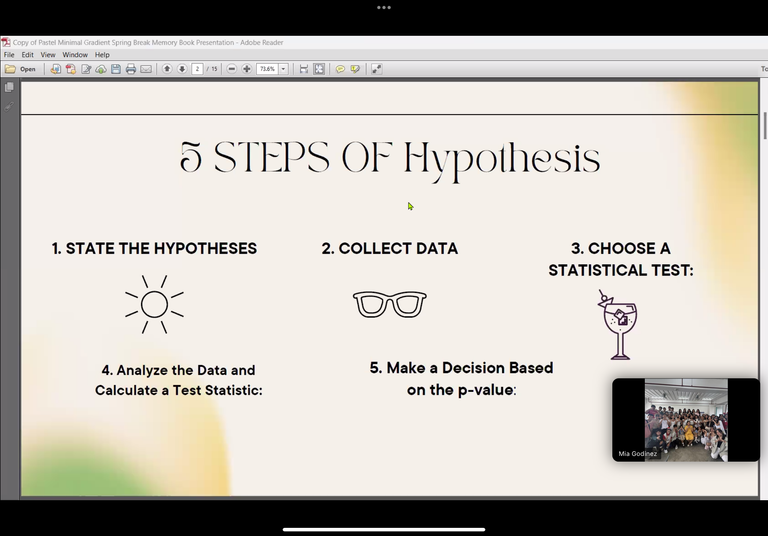The width and height of the screenshot is (768, 536).
Task: Click the zoom in plus icon
Action: (x=246, y=69)
